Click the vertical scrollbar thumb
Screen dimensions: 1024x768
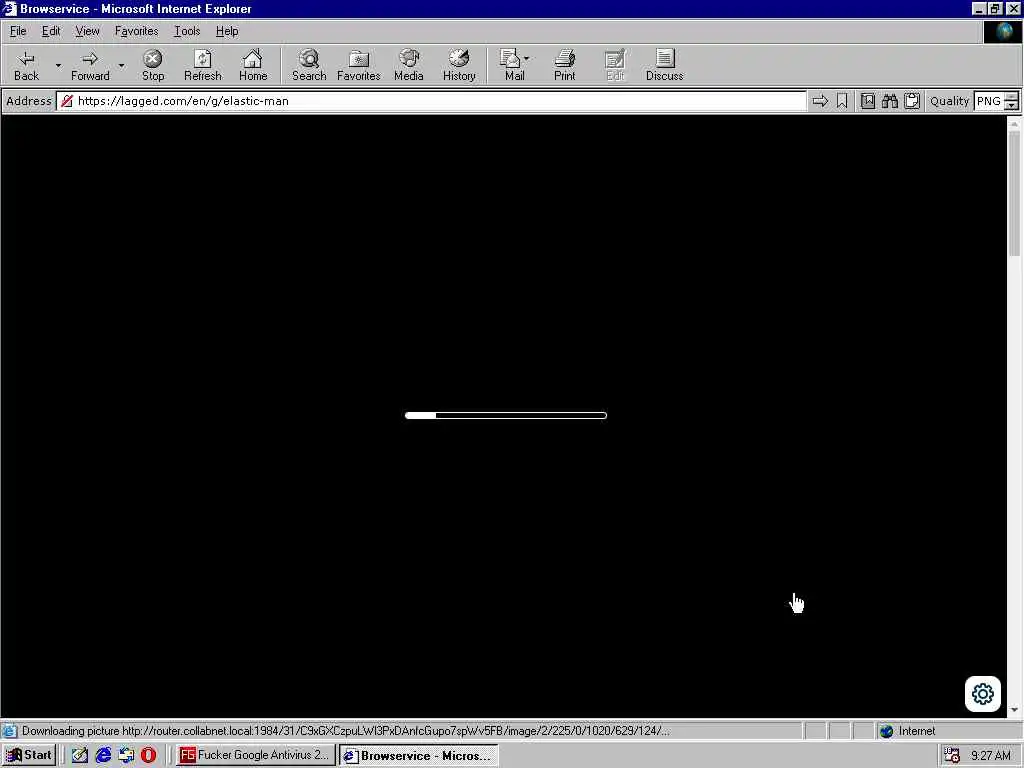pyautogui.click(x=1014, y=193)
